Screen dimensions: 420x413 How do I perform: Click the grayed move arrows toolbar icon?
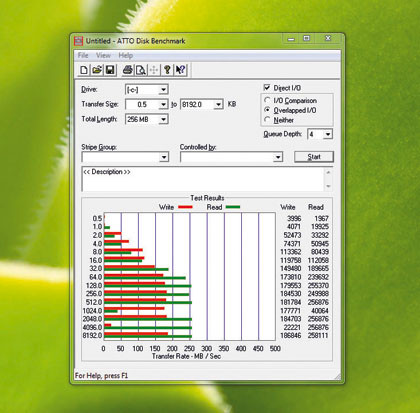tap(154, 70)
